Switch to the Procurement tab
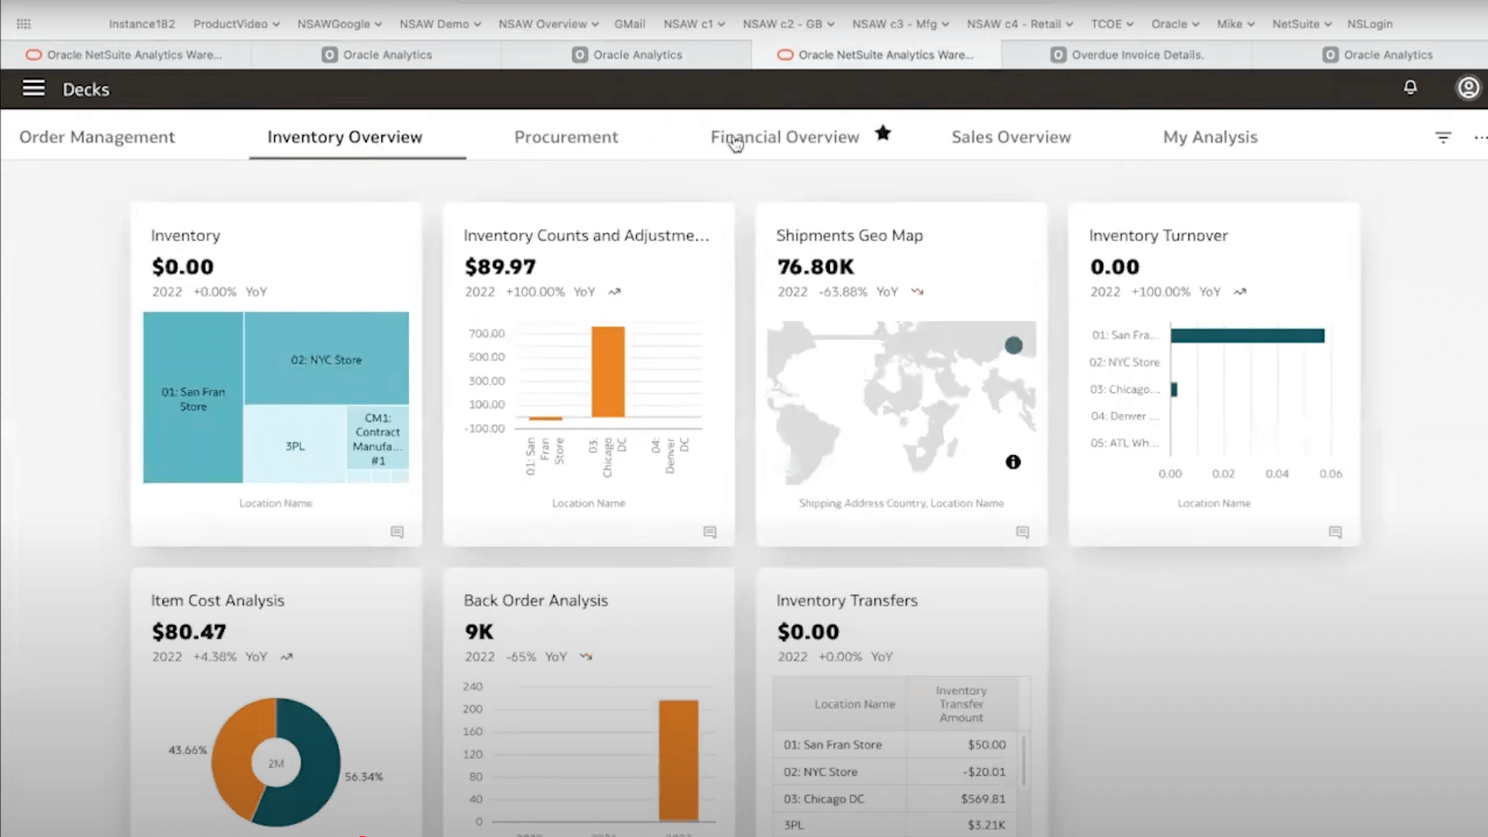Screen dimensions: 1488x837 pos(566,137)
